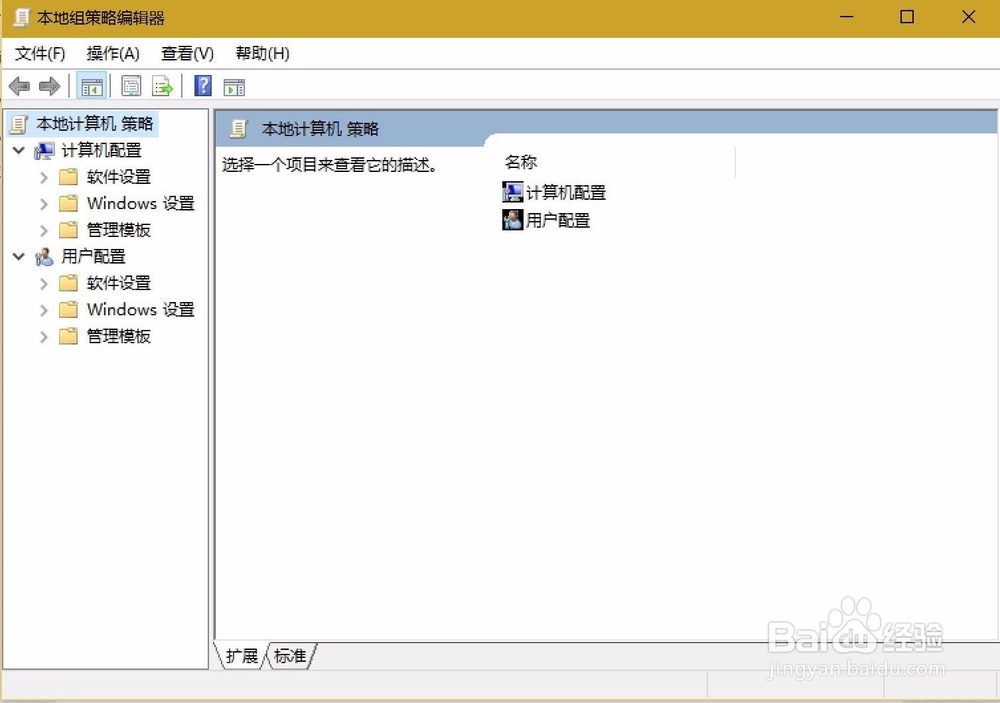Toggle Show/Hide Console Tree toolbar icon
This screenshot has width=1000, height=703.
tap(91, 86)
